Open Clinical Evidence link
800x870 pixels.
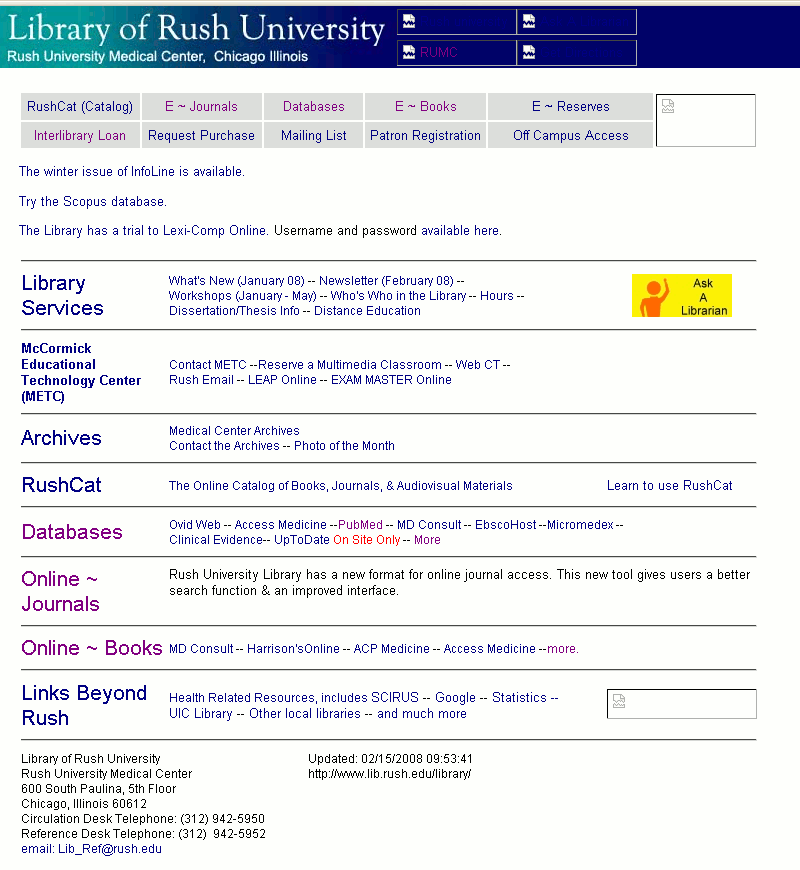(216, 540)
